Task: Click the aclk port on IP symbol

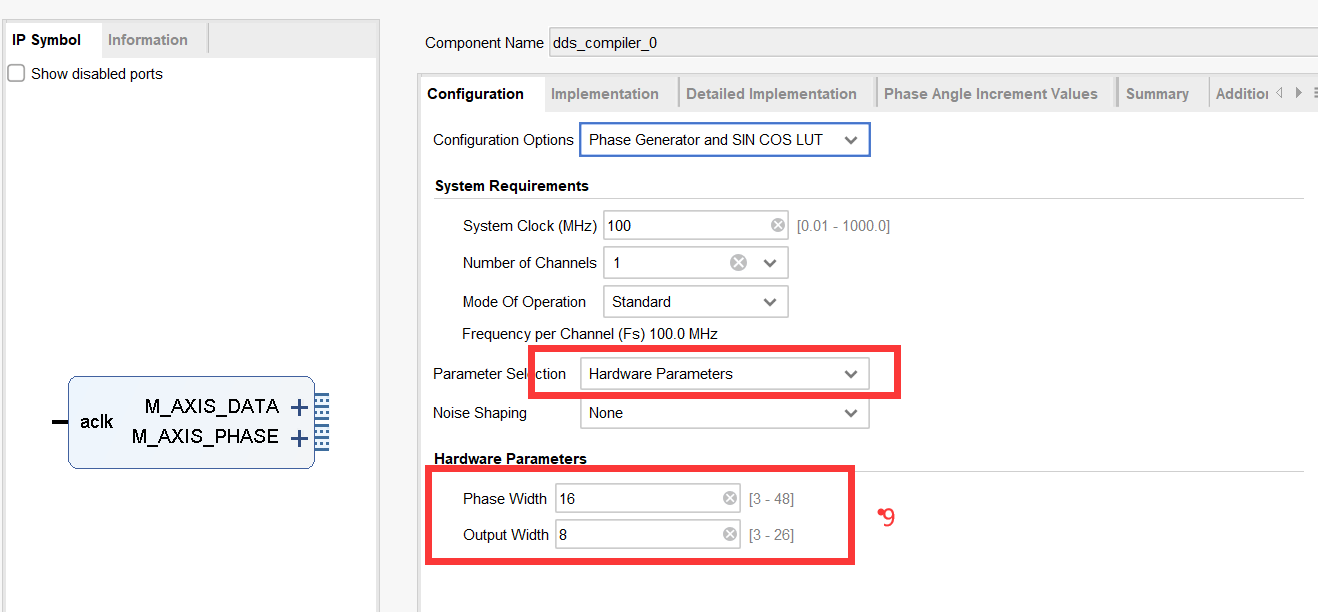Action: click(x=96, y=422)
